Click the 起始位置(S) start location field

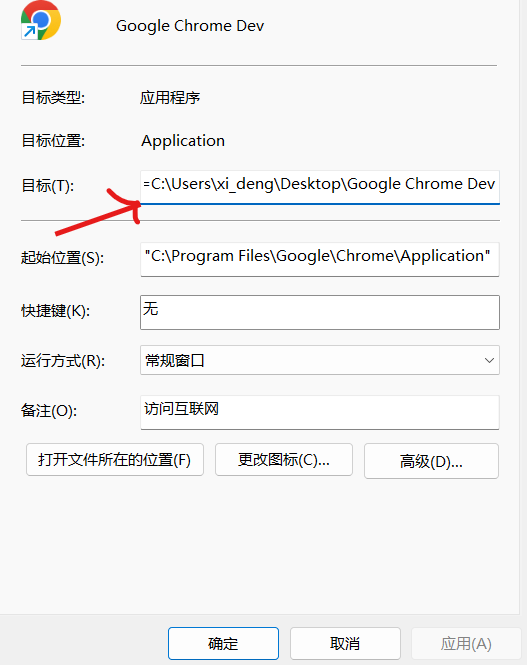[x=320, y=259]
